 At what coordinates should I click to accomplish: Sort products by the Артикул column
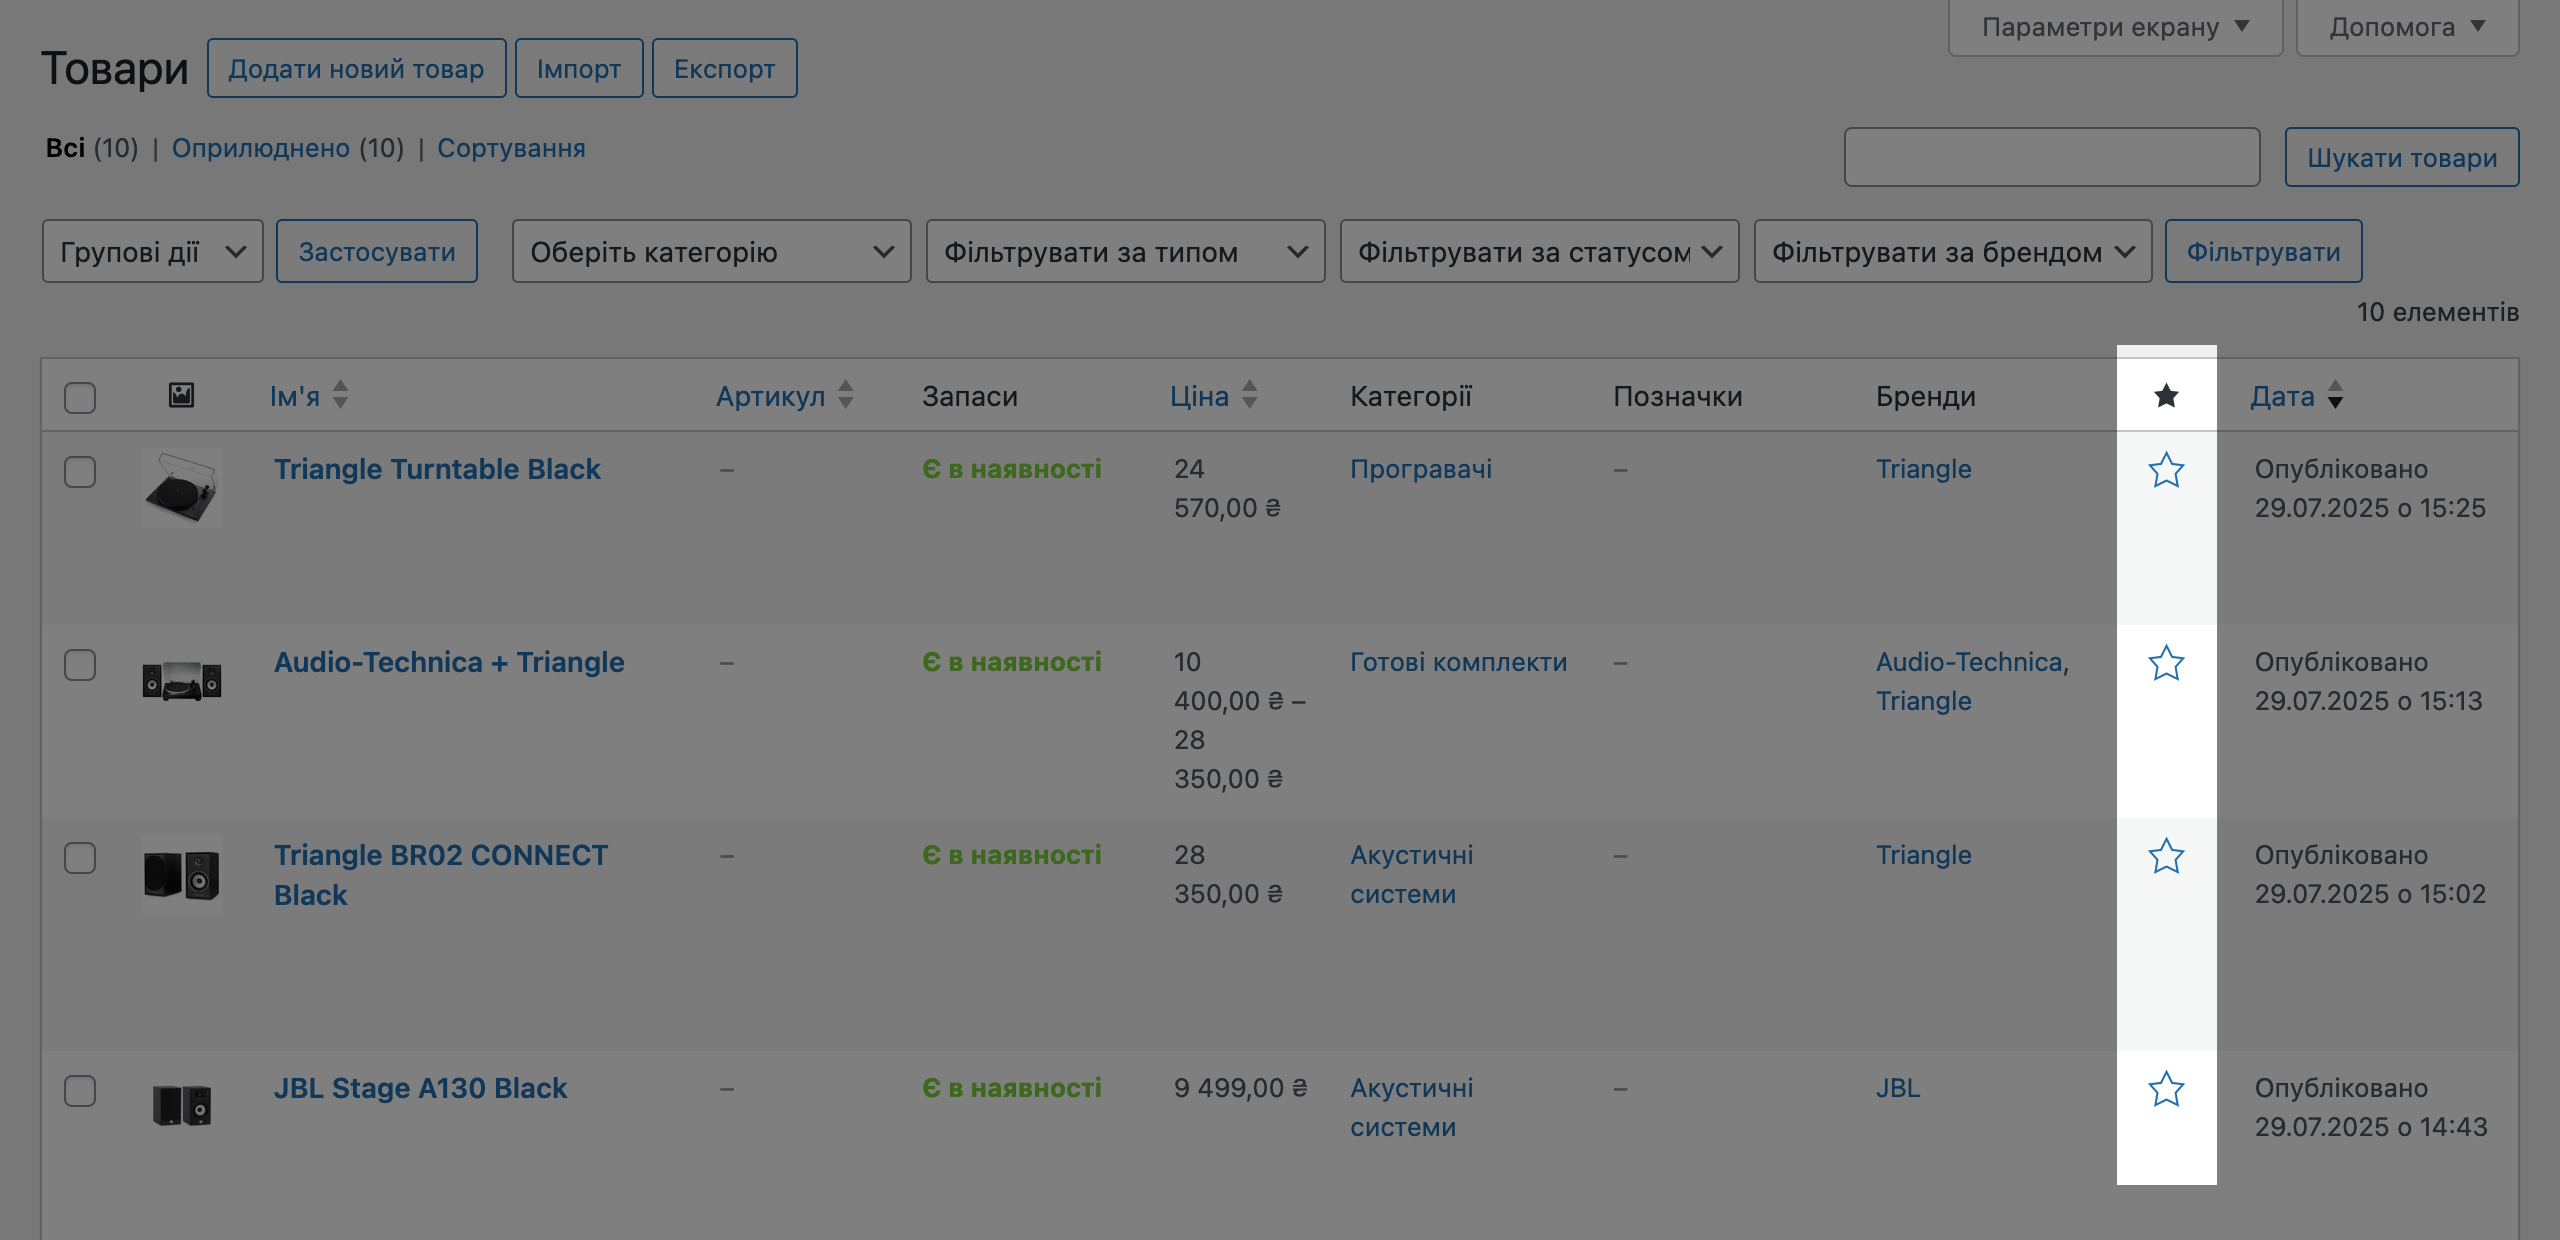point(770,395)
